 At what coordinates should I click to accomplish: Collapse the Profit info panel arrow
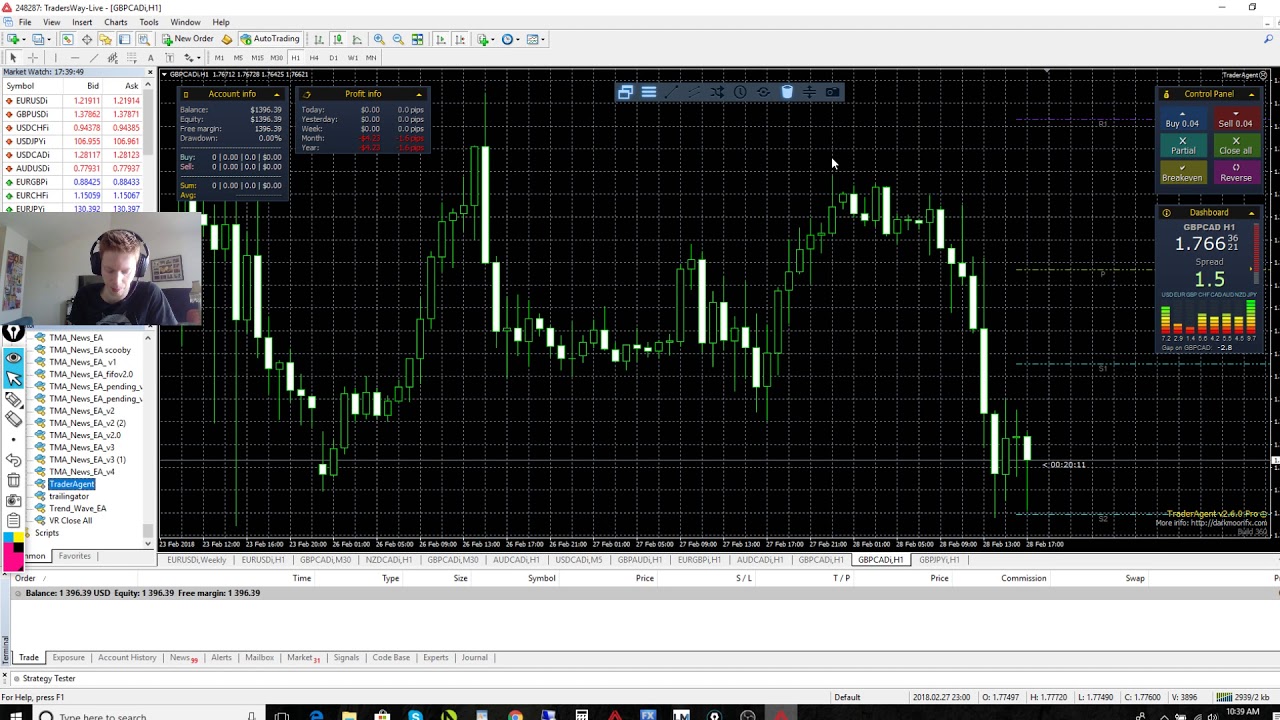coord(419,94)
